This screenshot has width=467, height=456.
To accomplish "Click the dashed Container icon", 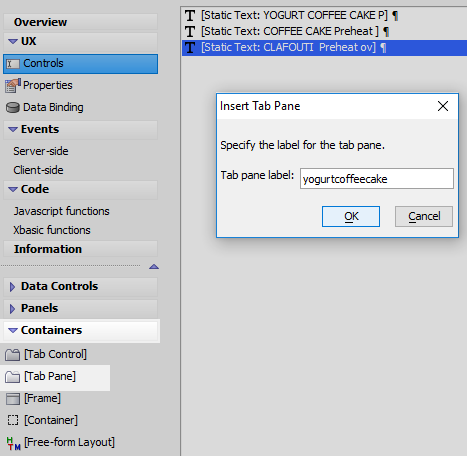I will (13, 420).
